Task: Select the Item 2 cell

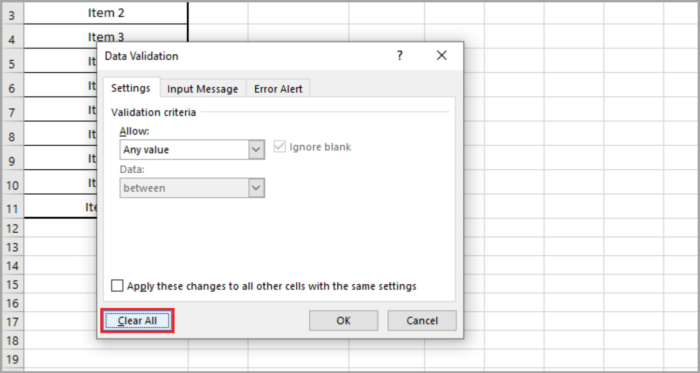Action: [x=106, y=13]
